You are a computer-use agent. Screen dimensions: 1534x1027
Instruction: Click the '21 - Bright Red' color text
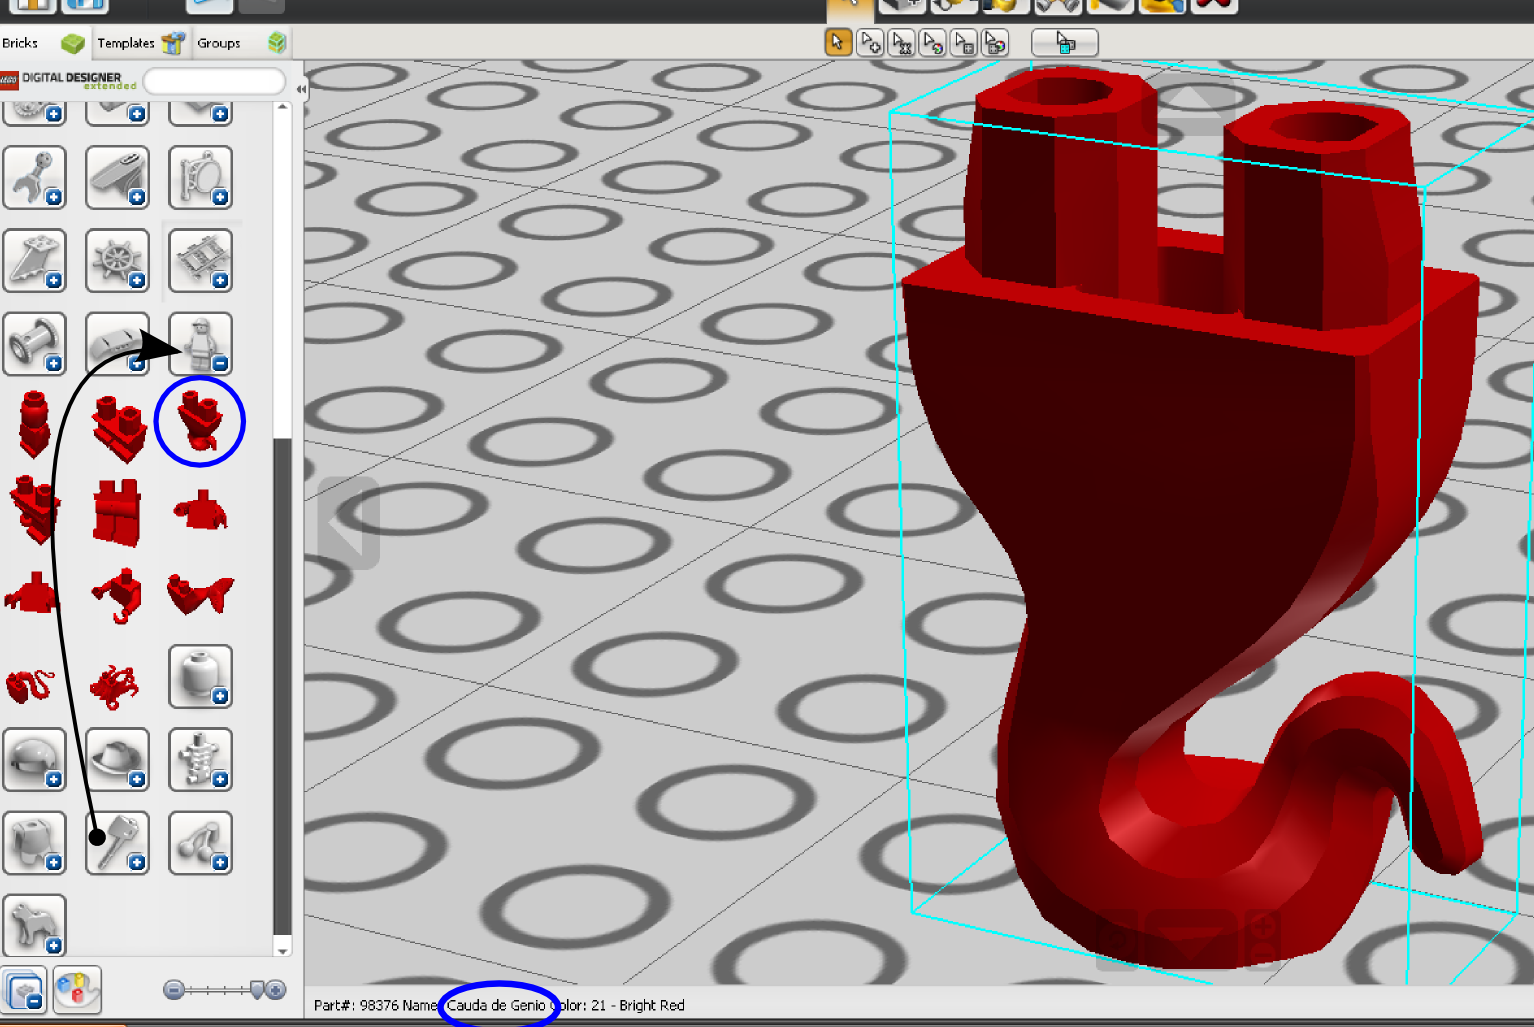tap(638, 1005)
